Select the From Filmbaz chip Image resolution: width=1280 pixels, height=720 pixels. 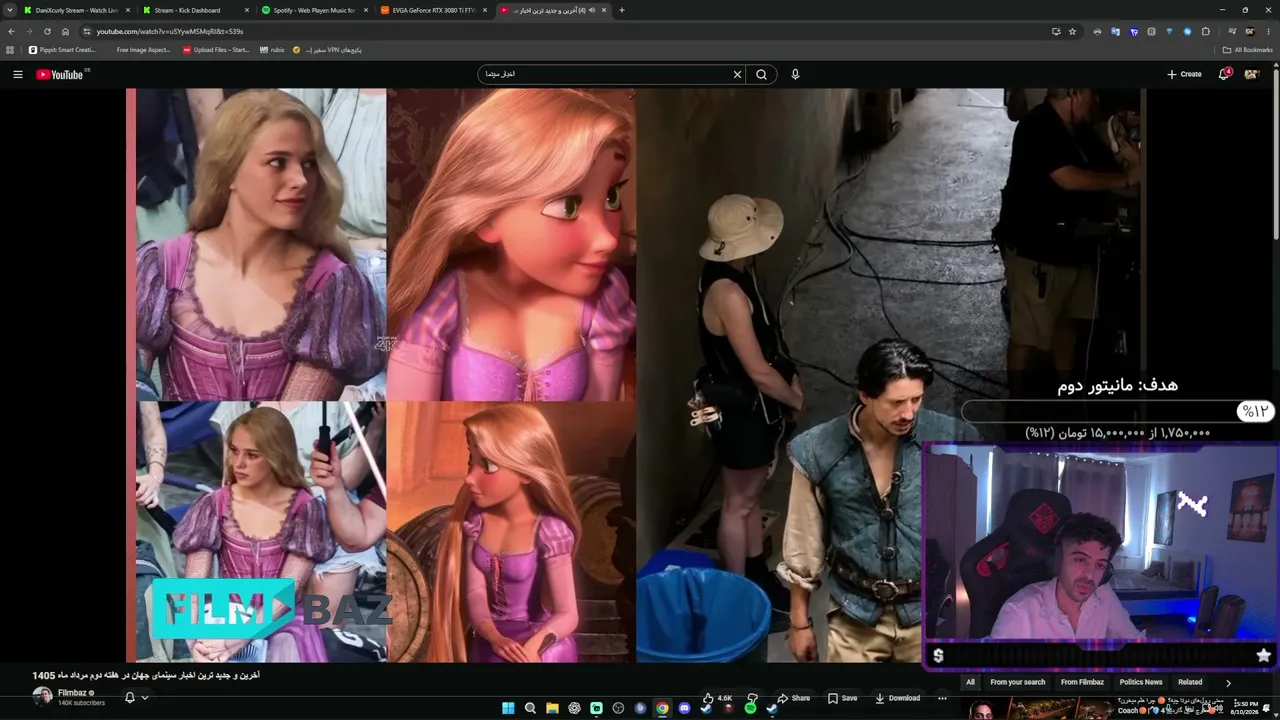point(1082,682)
